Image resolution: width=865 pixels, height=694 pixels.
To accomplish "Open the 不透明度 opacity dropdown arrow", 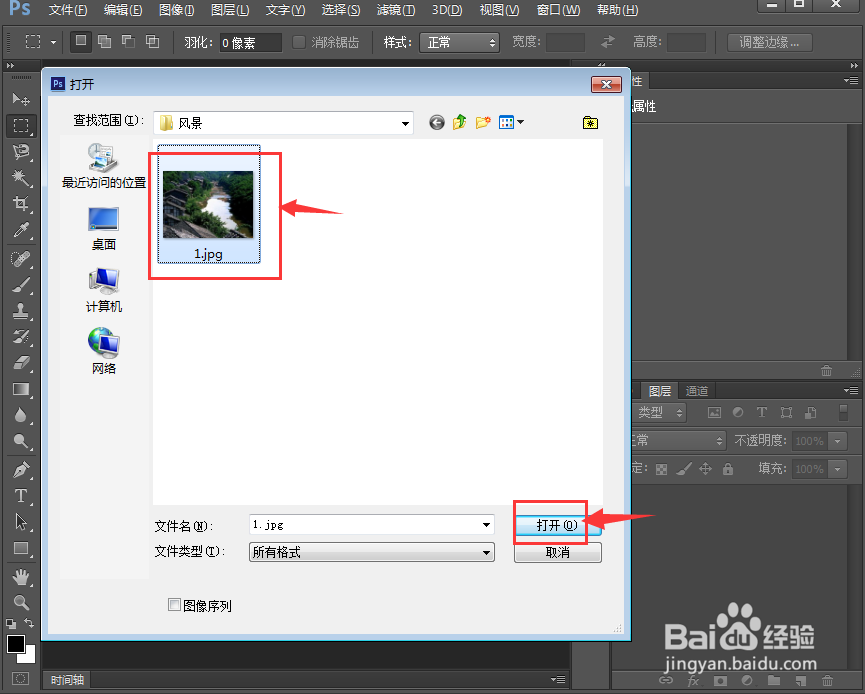I will pyautogui.click(x=838, y=441).
